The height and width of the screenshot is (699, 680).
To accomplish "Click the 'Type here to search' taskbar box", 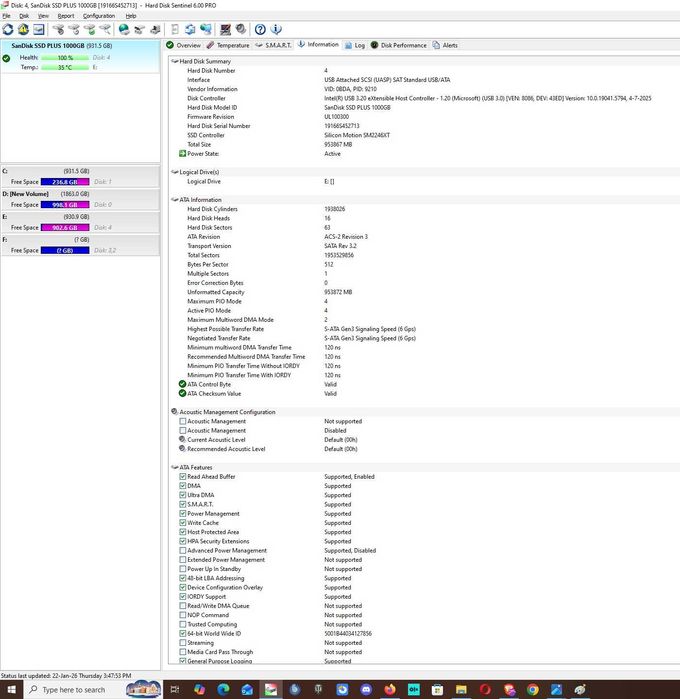I will tap(93, 690).
